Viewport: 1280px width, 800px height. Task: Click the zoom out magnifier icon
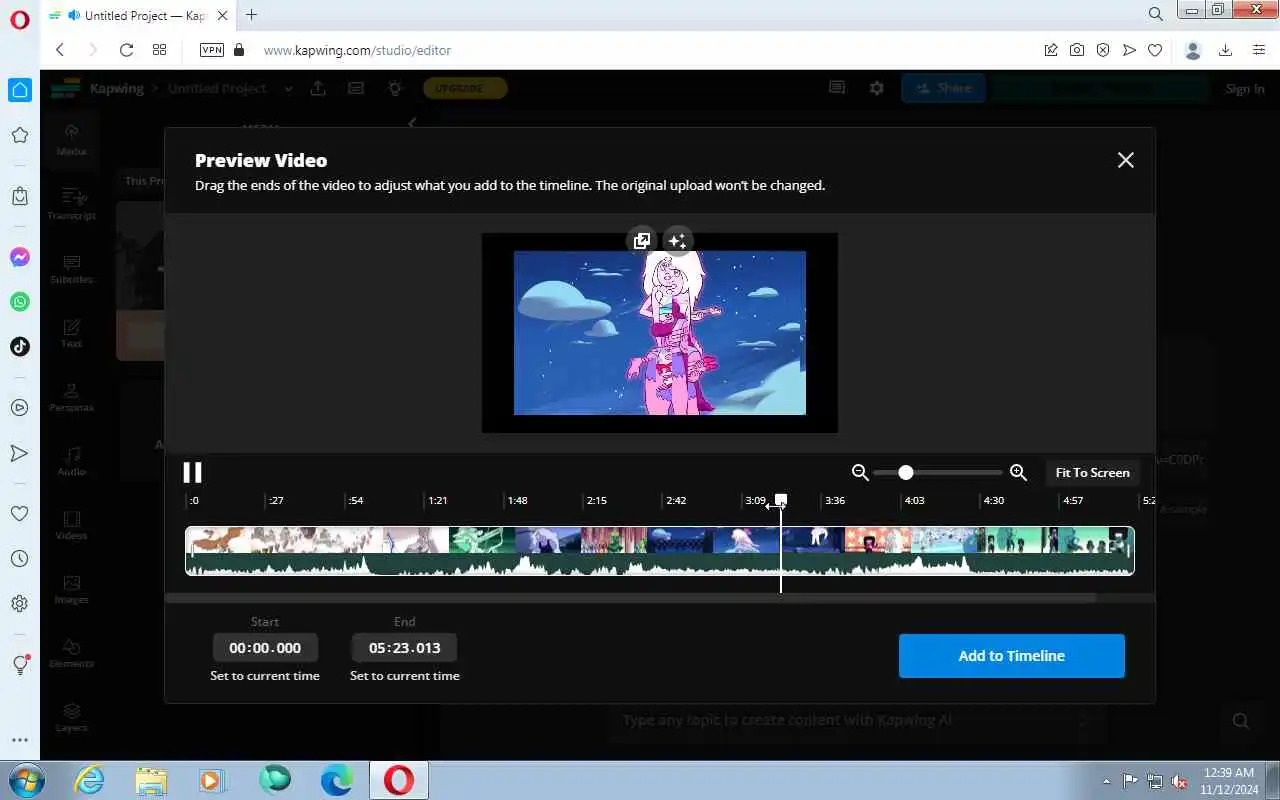click(859, 472)
